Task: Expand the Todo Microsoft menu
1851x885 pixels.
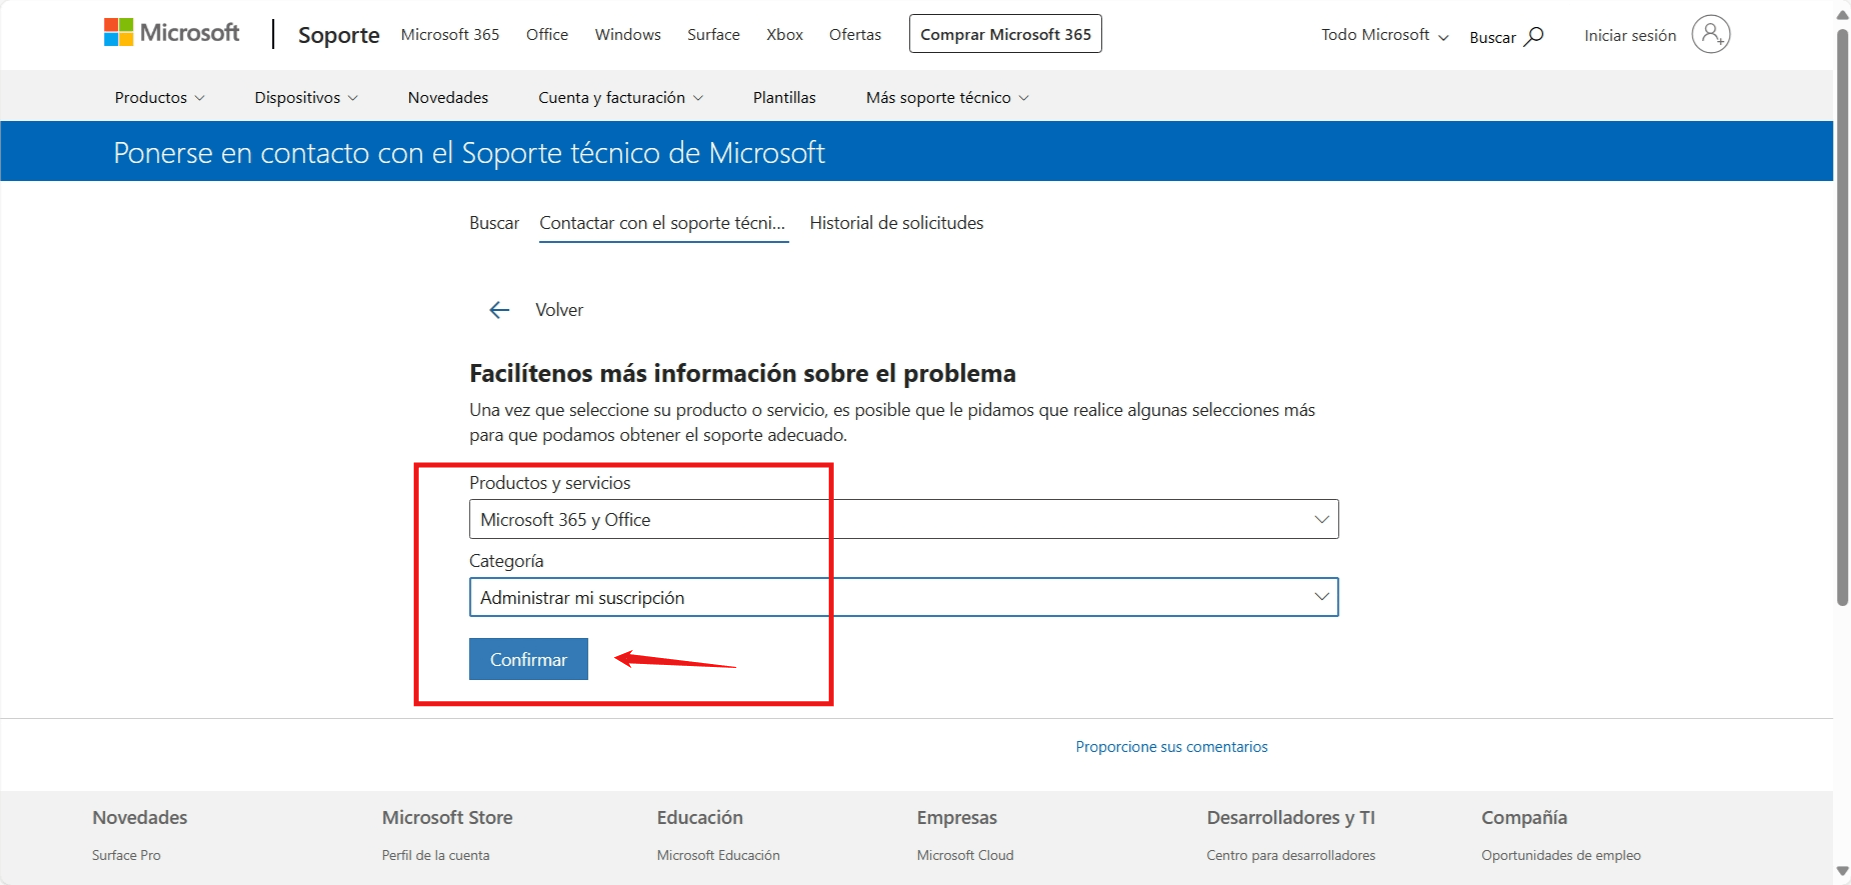Action: click(x=1385, y=35)
